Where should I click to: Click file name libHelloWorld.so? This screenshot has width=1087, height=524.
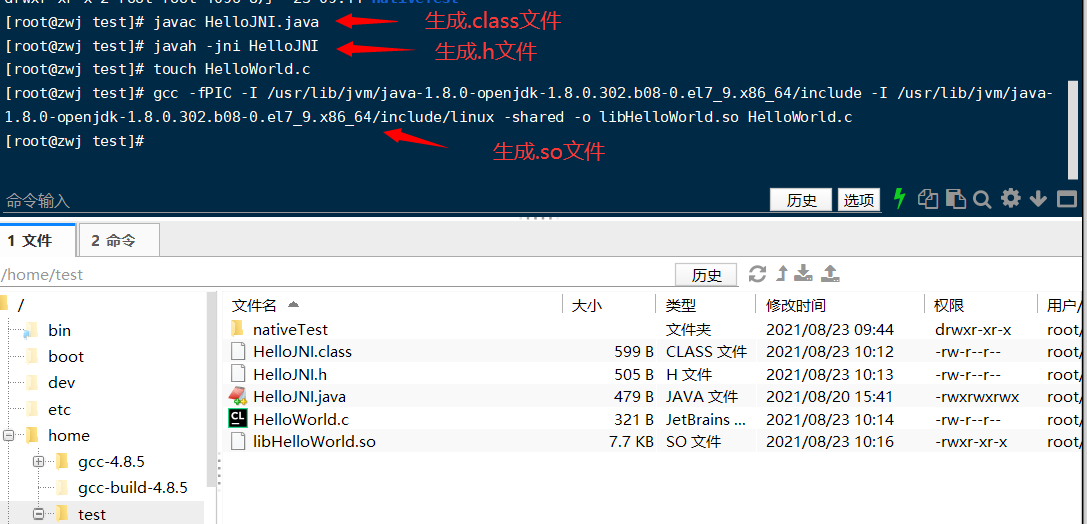tap(314, 442)
